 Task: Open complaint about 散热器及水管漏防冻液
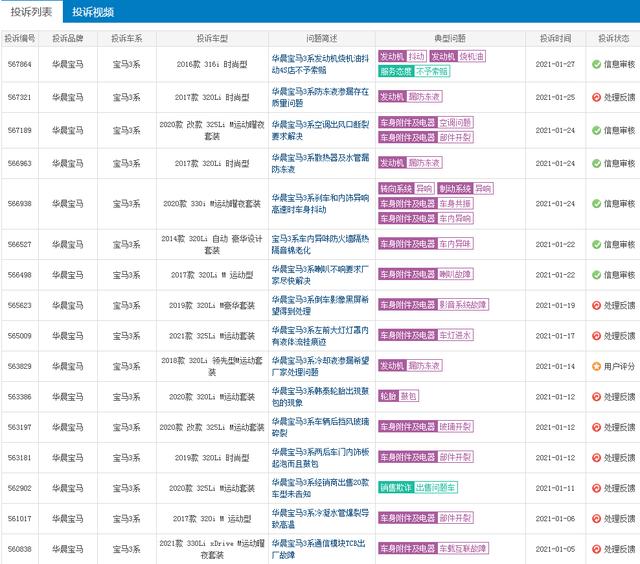[320, 163]
